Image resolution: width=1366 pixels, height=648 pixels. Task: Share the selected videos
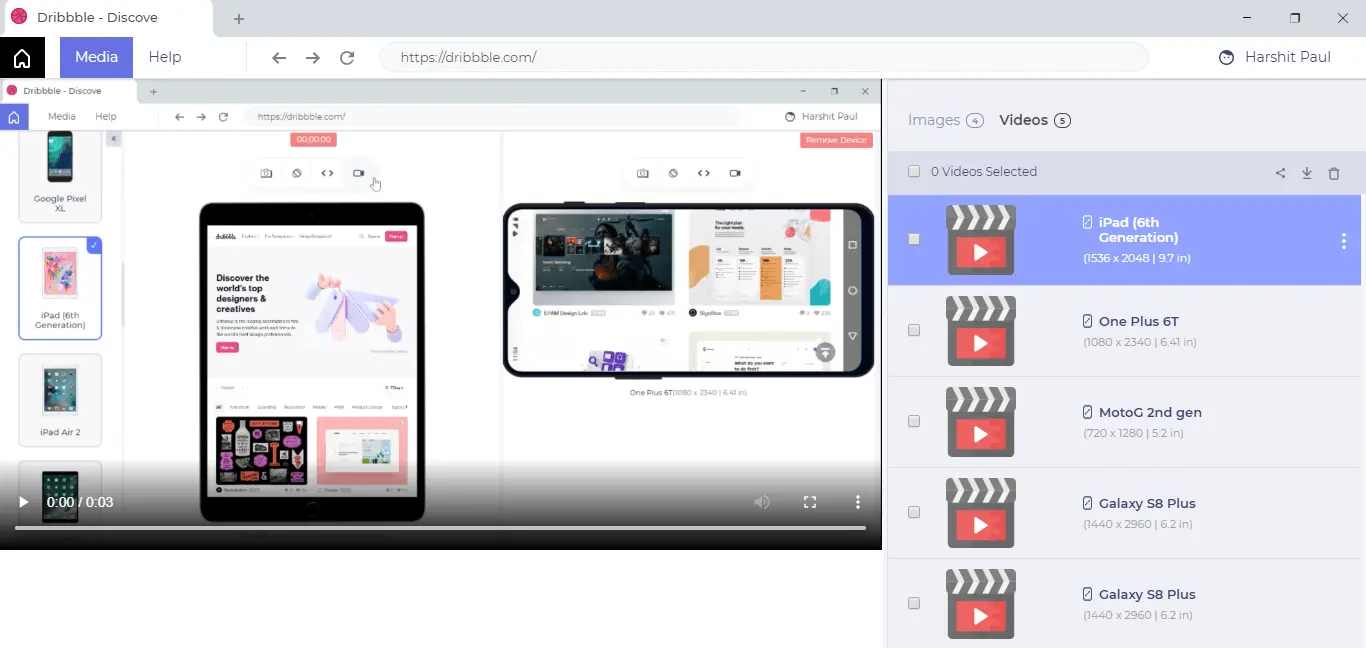click(x=1280, y=172)
